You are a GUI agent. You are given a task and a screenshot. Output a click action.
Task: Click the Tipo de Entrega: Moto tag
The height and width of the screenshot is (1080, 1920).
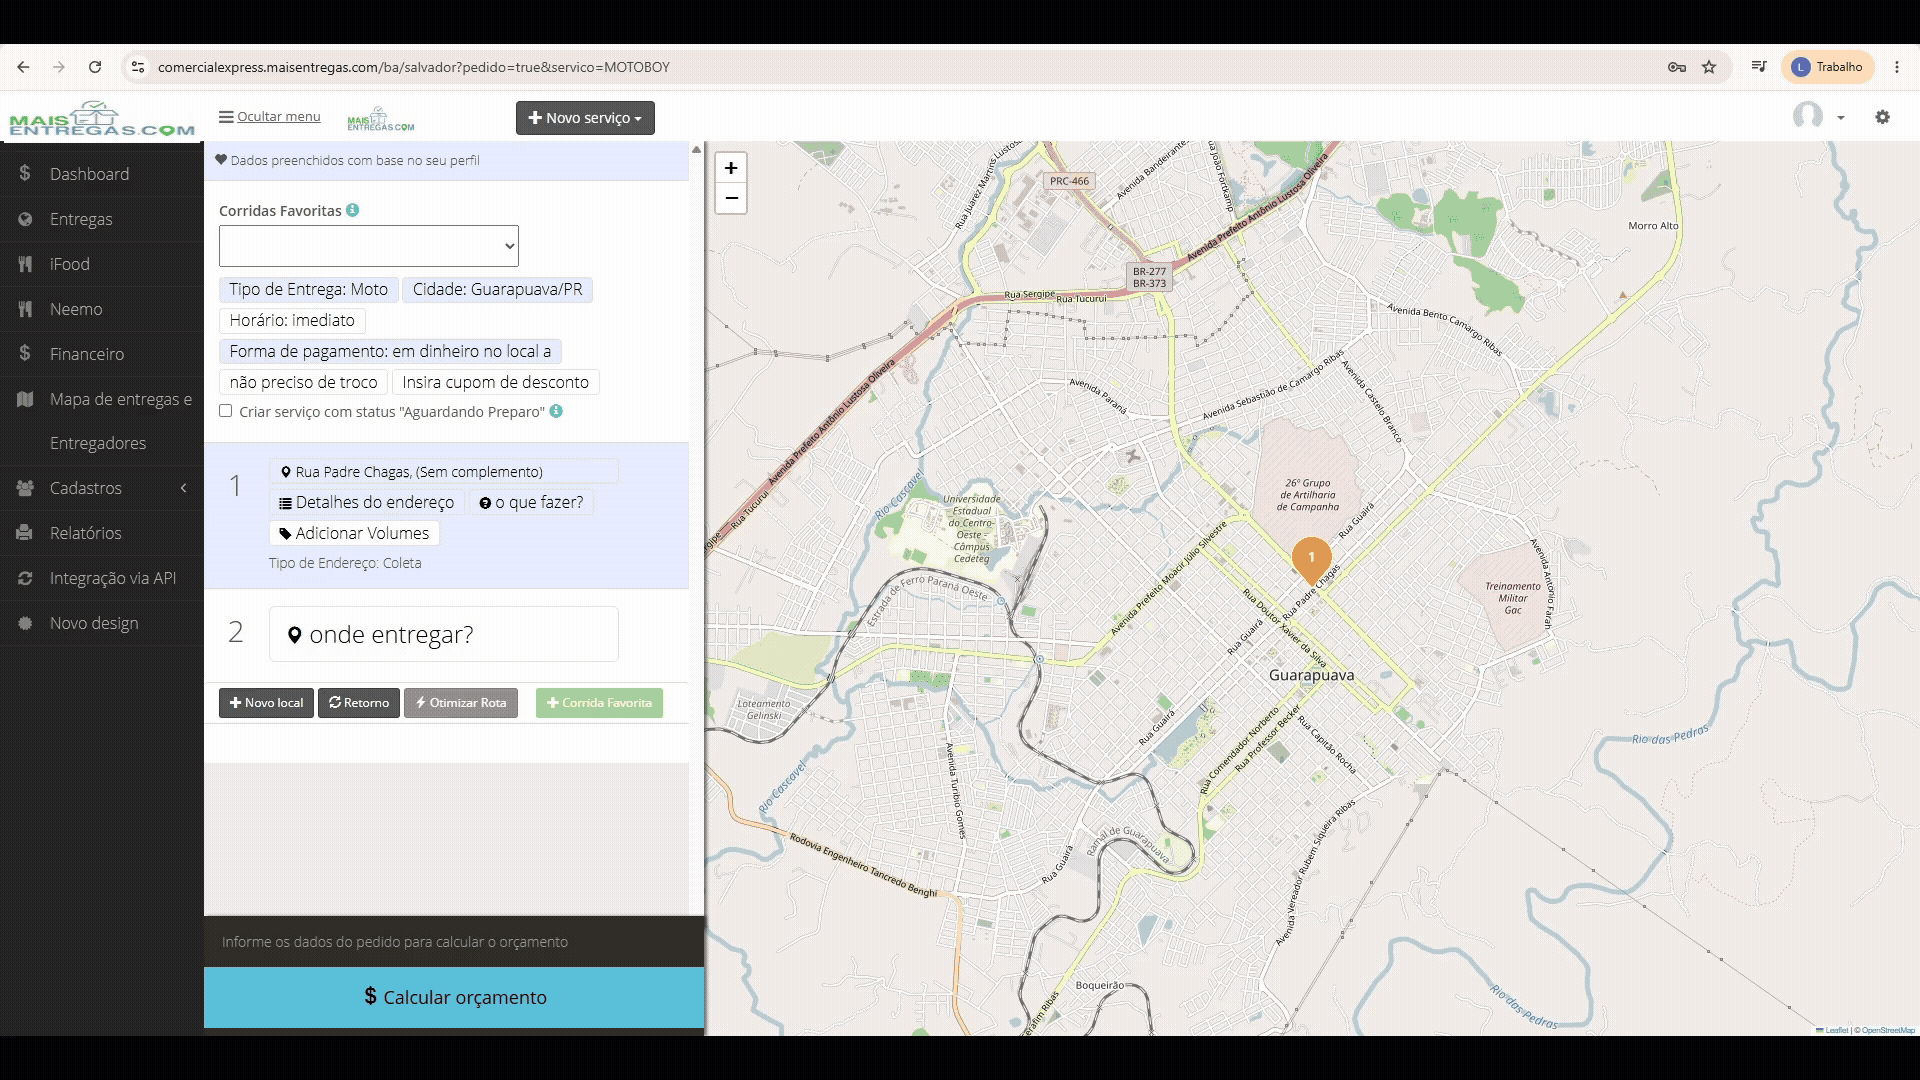pyautogui.click(x=309, y=290)
